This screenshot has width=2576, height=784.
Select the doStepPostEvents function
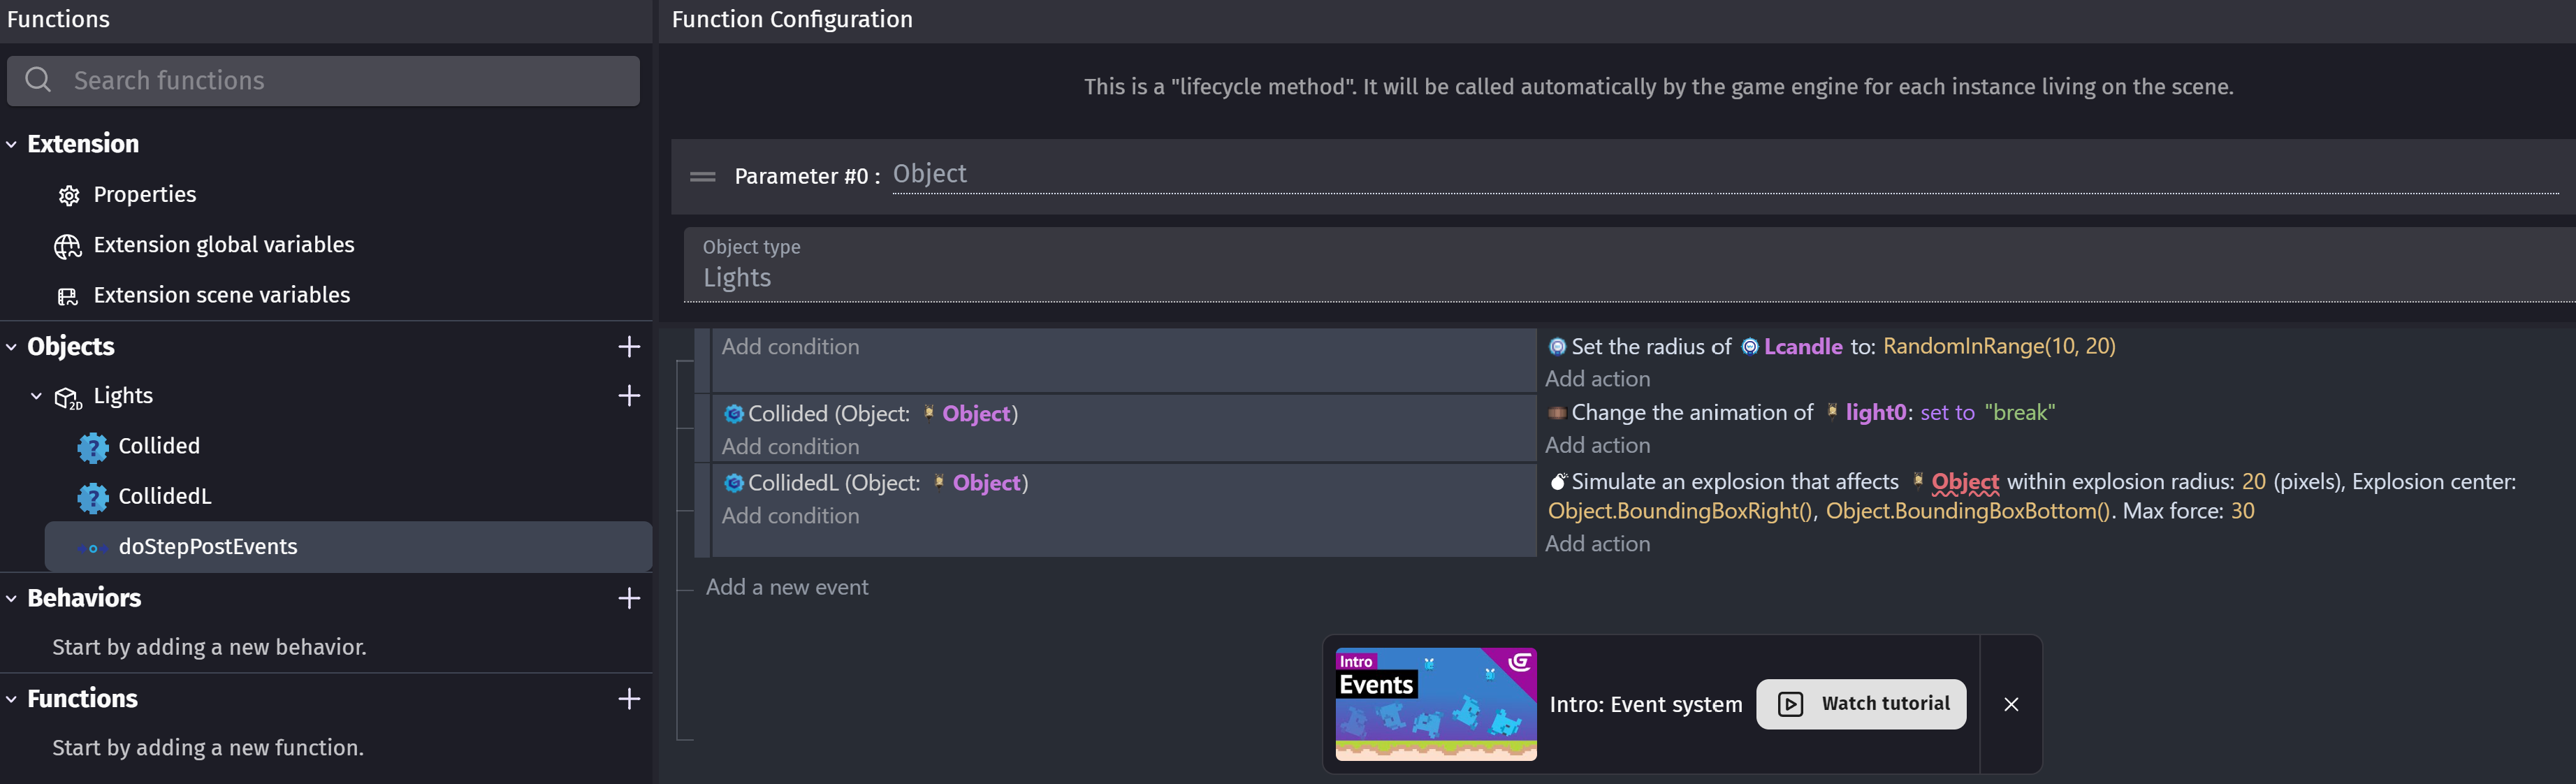tap(348, 547)
